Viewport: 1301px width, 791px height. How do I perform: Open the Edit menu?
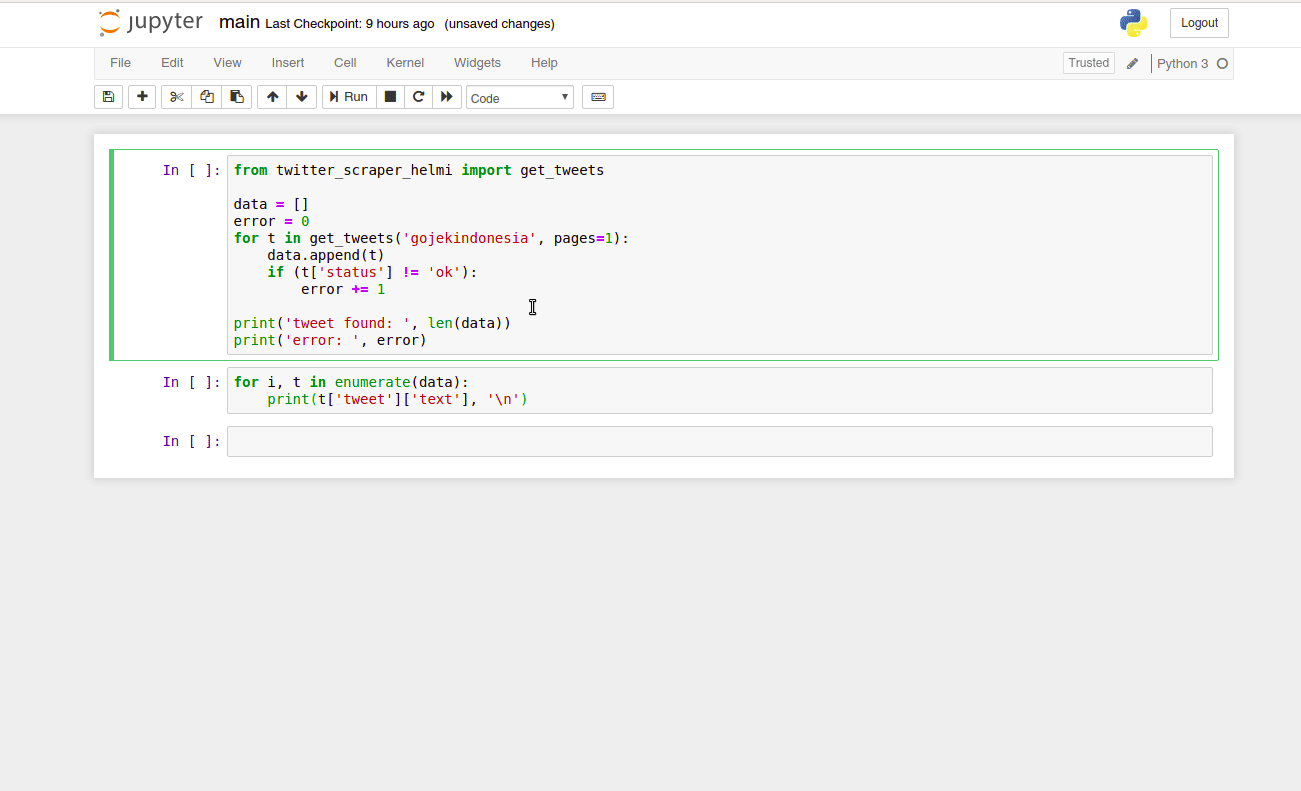tap(172, 62)
